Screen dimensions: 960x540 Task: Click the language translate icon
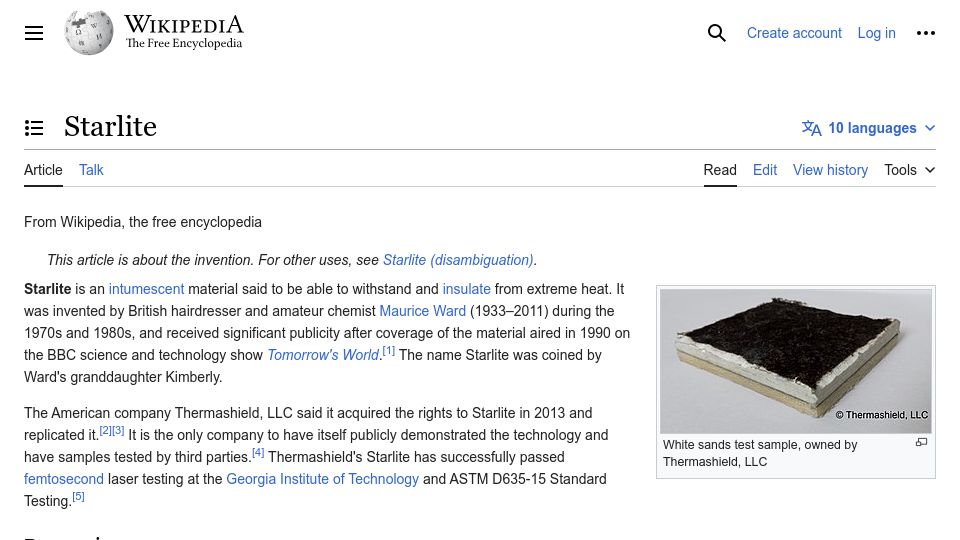point(812,128)
